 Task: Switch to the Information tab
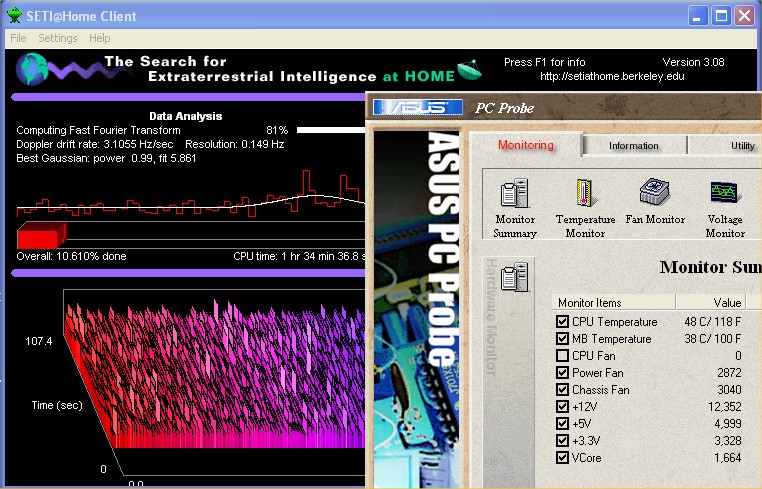click(x=634, y=145)
